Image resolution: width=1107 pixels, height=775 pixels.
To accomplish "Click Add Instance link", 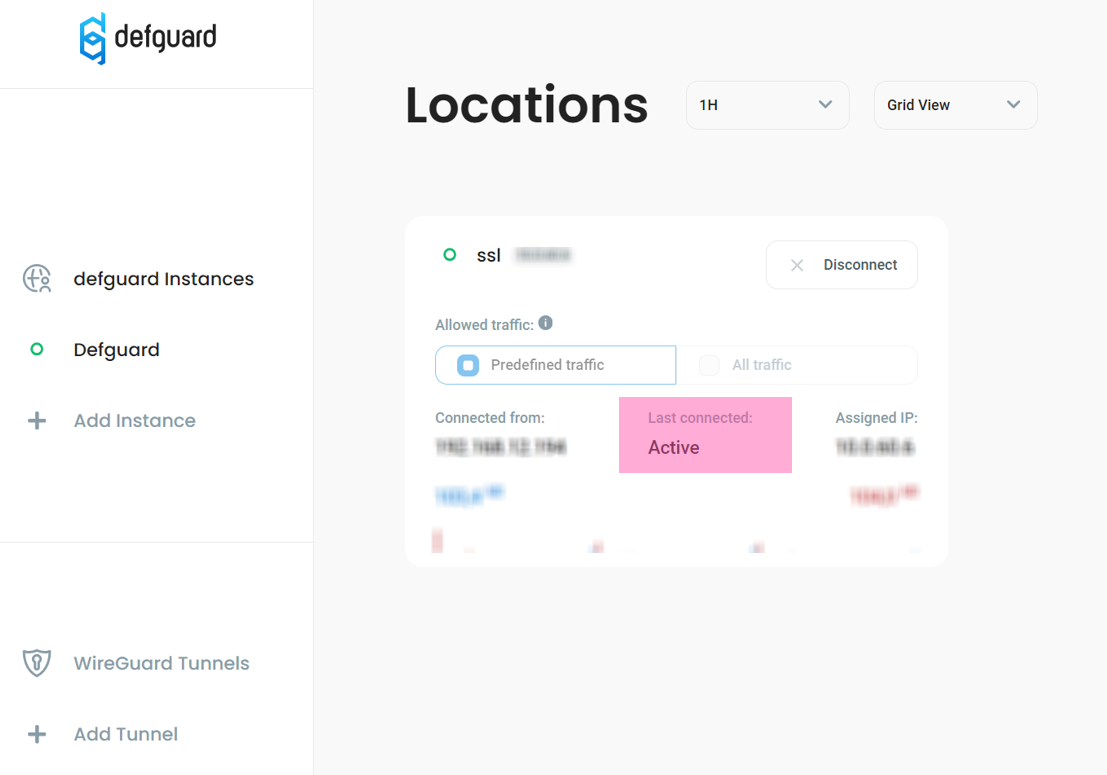I will coord(135,421).
